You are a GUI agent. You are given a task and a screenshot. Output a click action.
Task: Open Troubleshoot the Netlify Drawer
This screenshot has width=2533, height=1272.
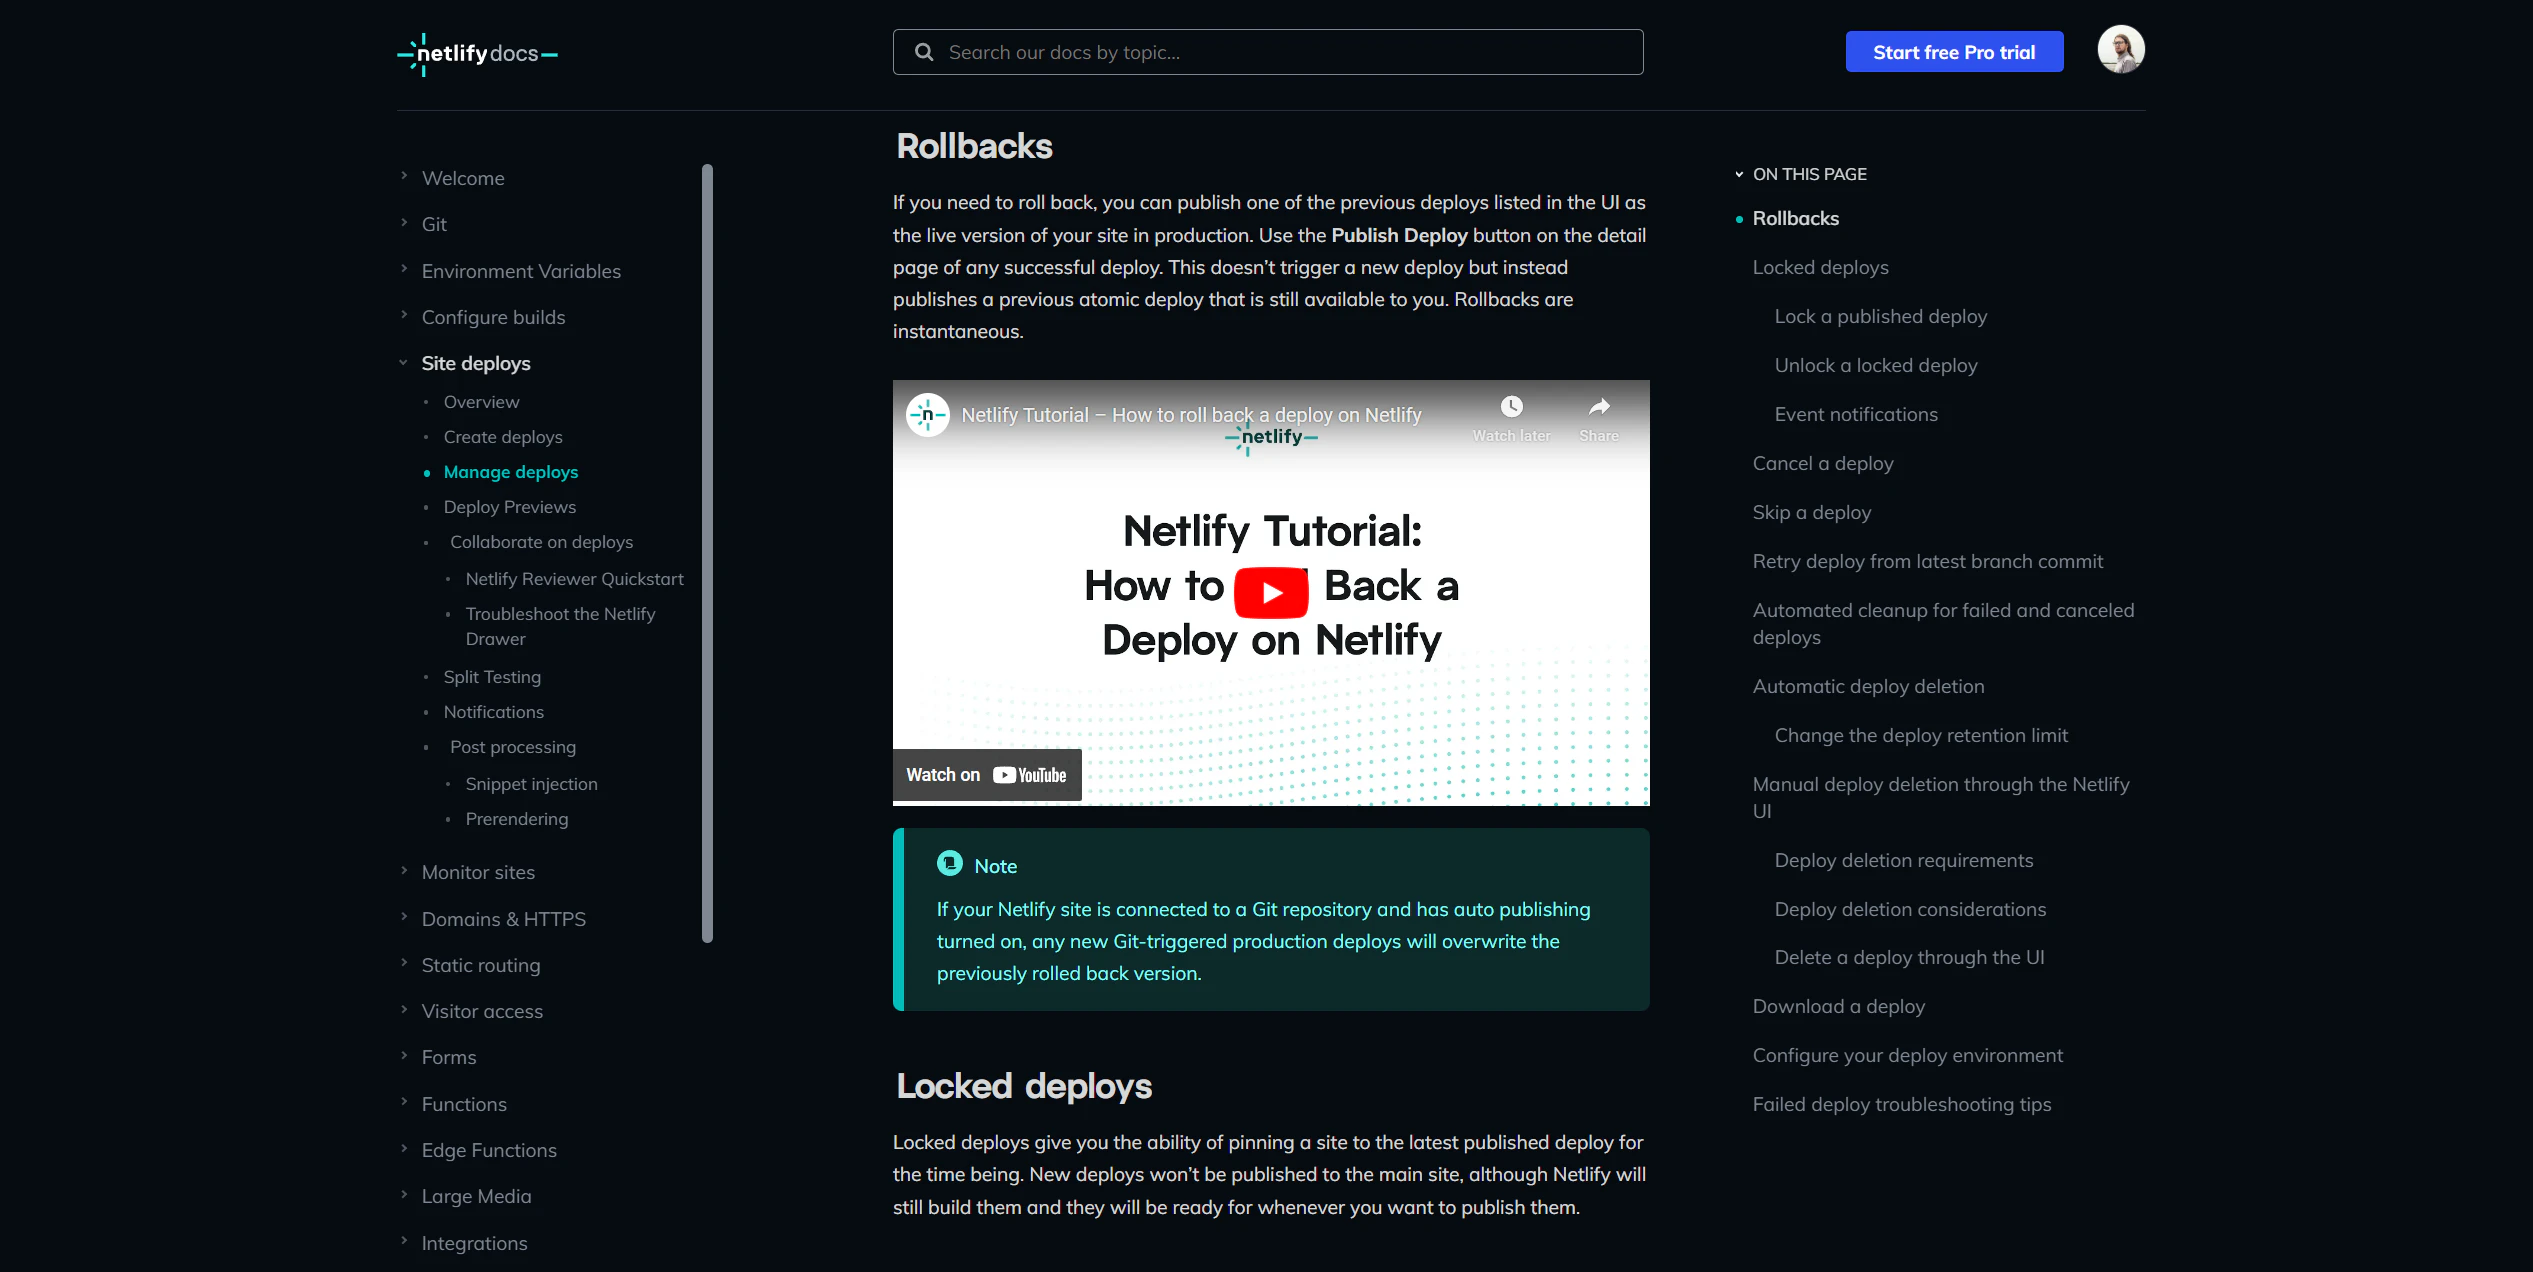560,626
